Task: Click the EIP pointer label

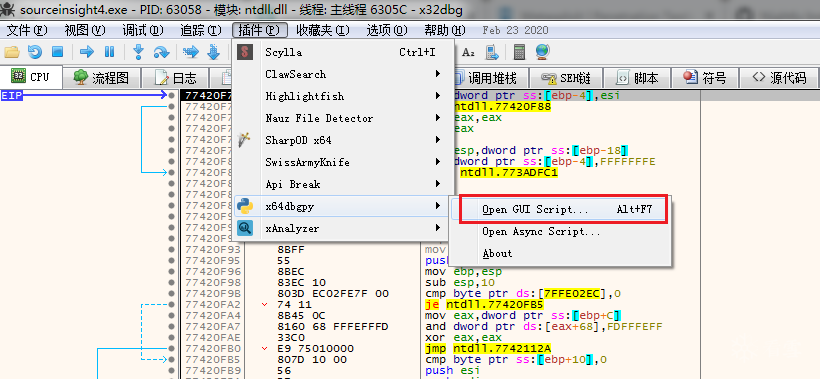Action: (11, 95)
